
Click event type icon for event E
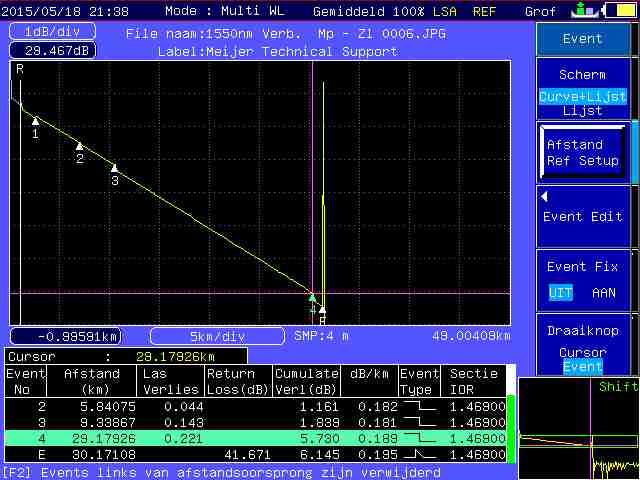(x=418, y=454)
